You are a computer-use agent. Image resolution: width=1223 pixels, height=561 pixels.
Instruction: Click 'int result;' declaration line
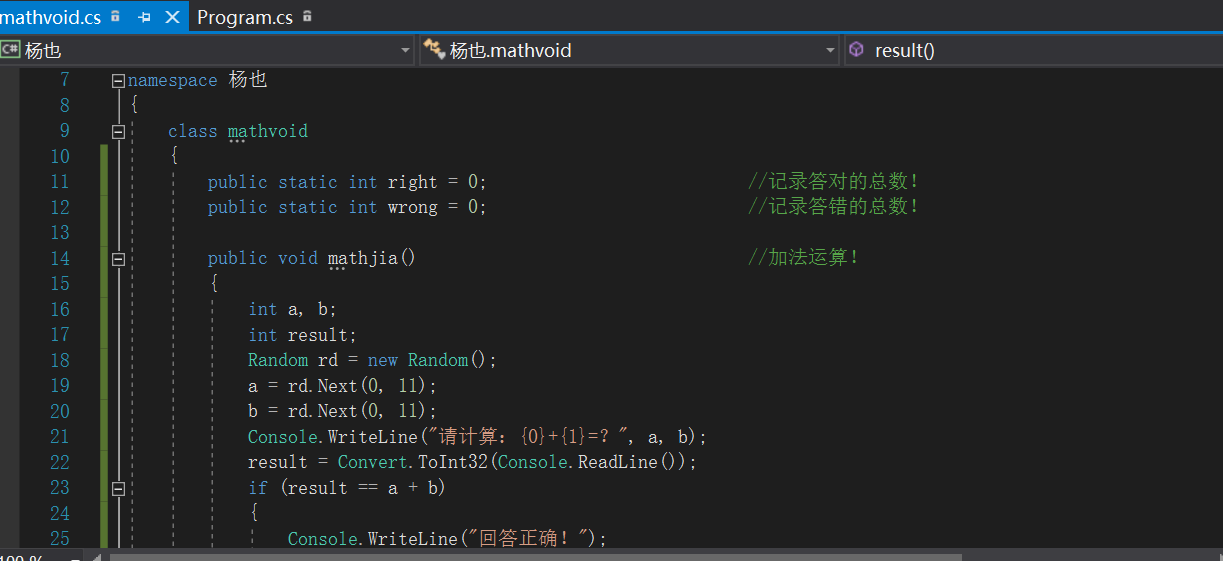point(302,335)
